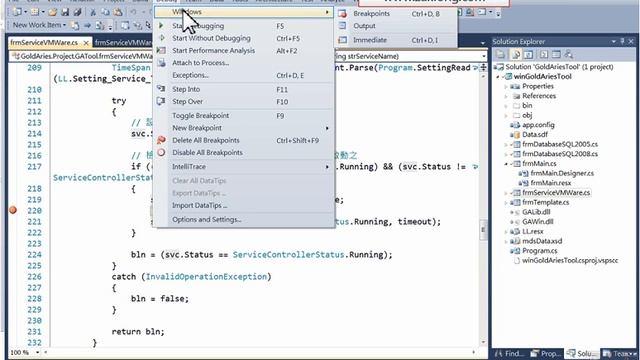Click the Breakpoints window icon in submenu
This screenshot has width=640, height=360.
[342, 14]
